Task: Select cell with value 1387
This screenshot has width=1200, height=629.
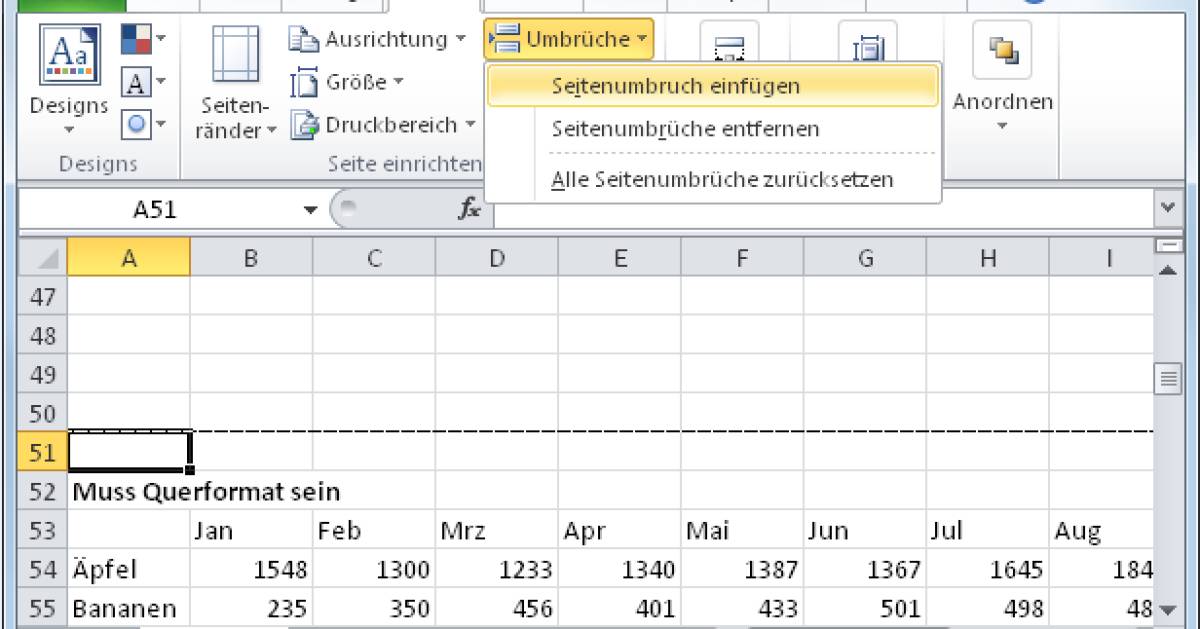Action: 742,570
